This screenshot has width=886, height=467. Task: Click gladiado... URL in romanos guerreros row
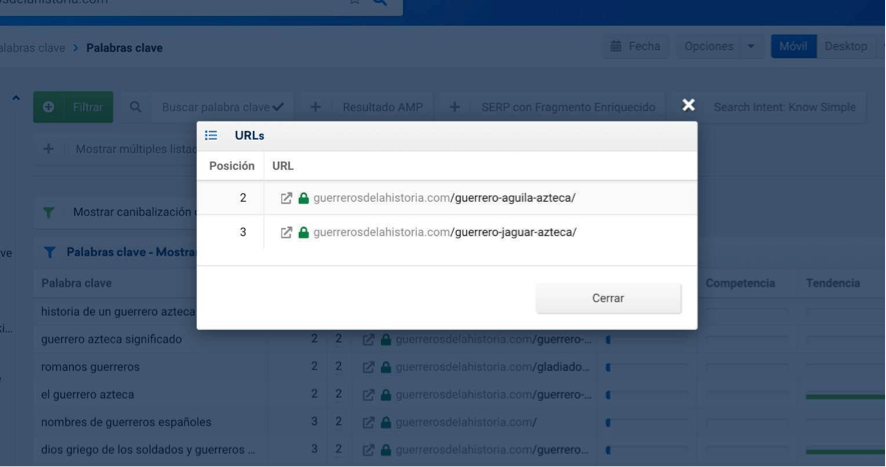(493, 367)
